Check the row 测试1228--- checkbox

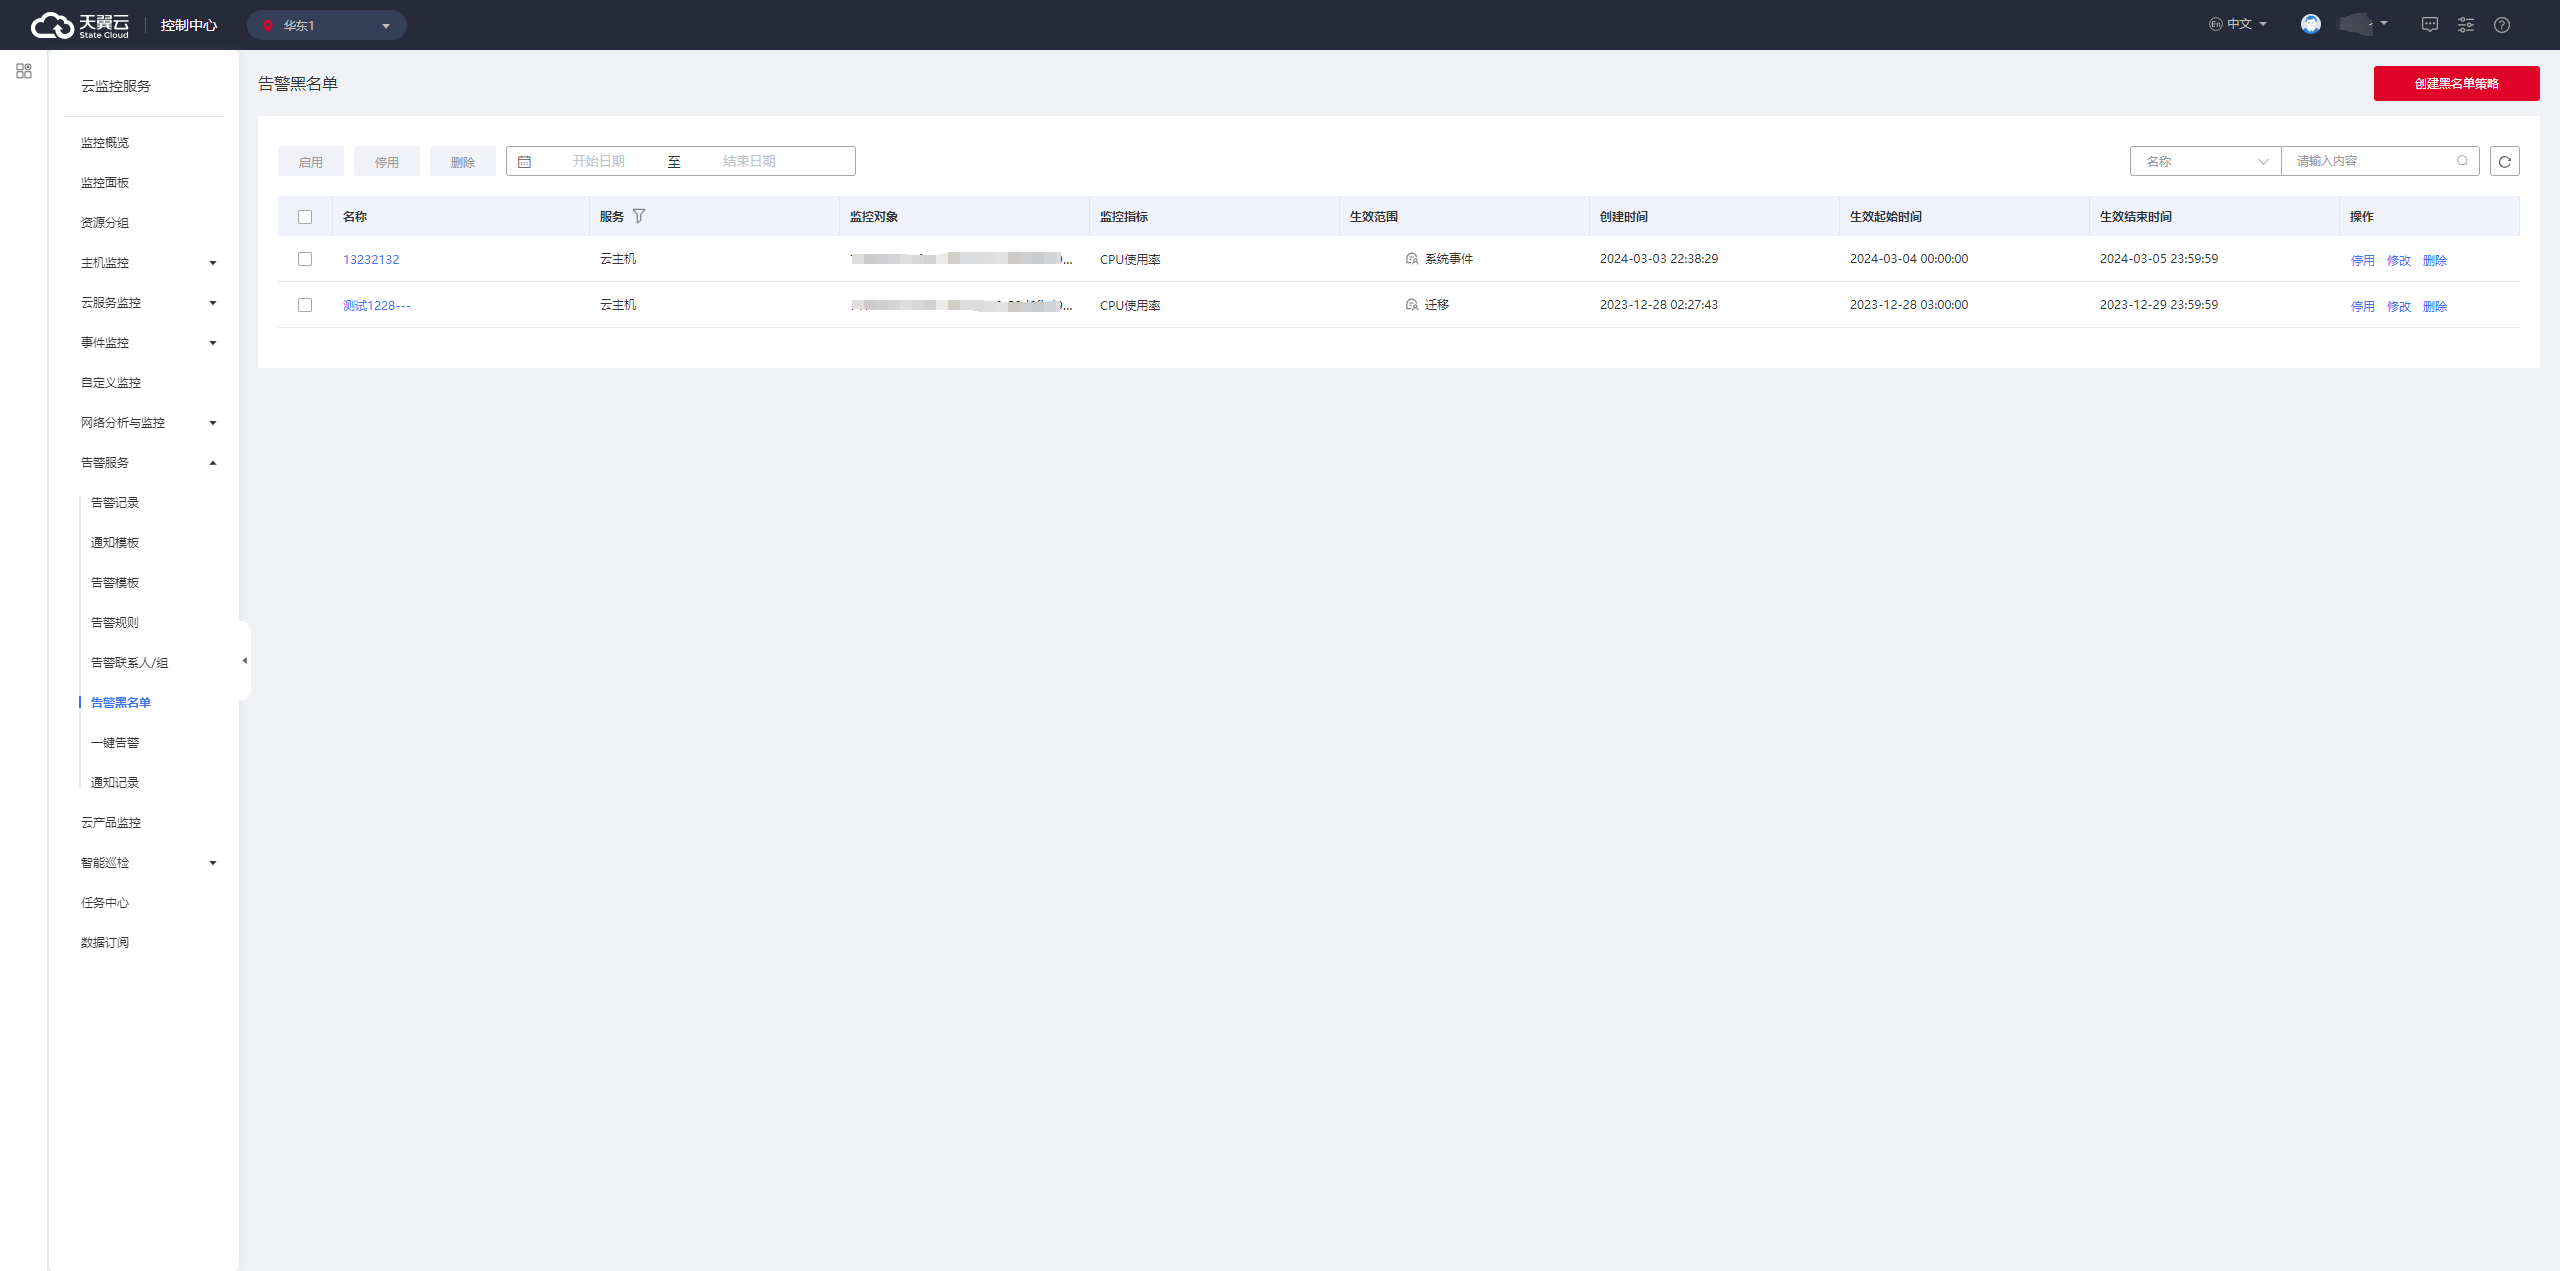(305, 305)
